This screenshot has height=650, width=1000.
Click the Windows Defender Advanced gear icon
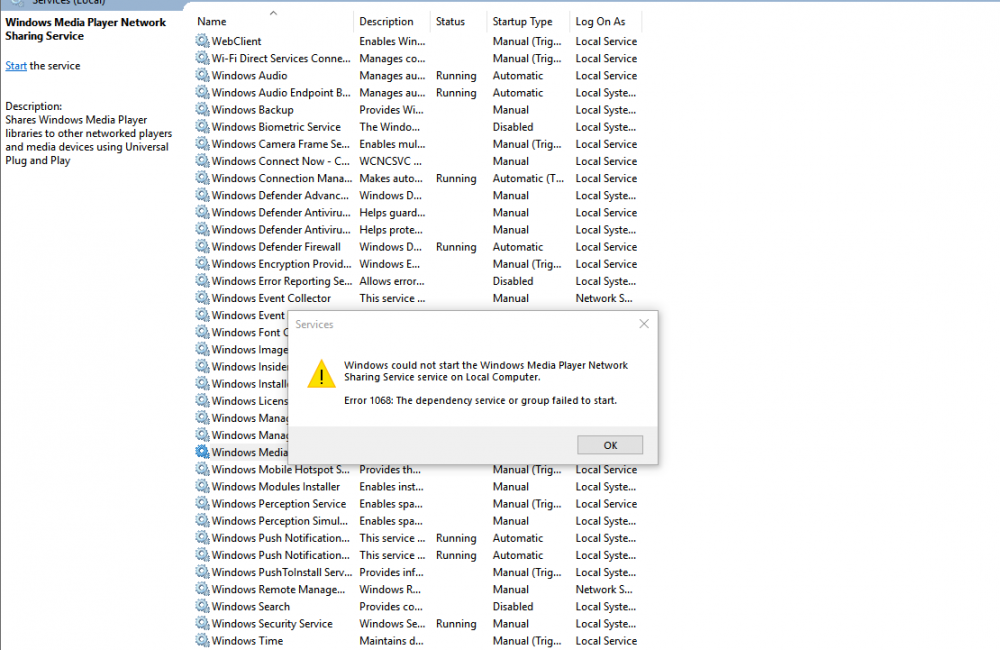click(x=202, y=196)
